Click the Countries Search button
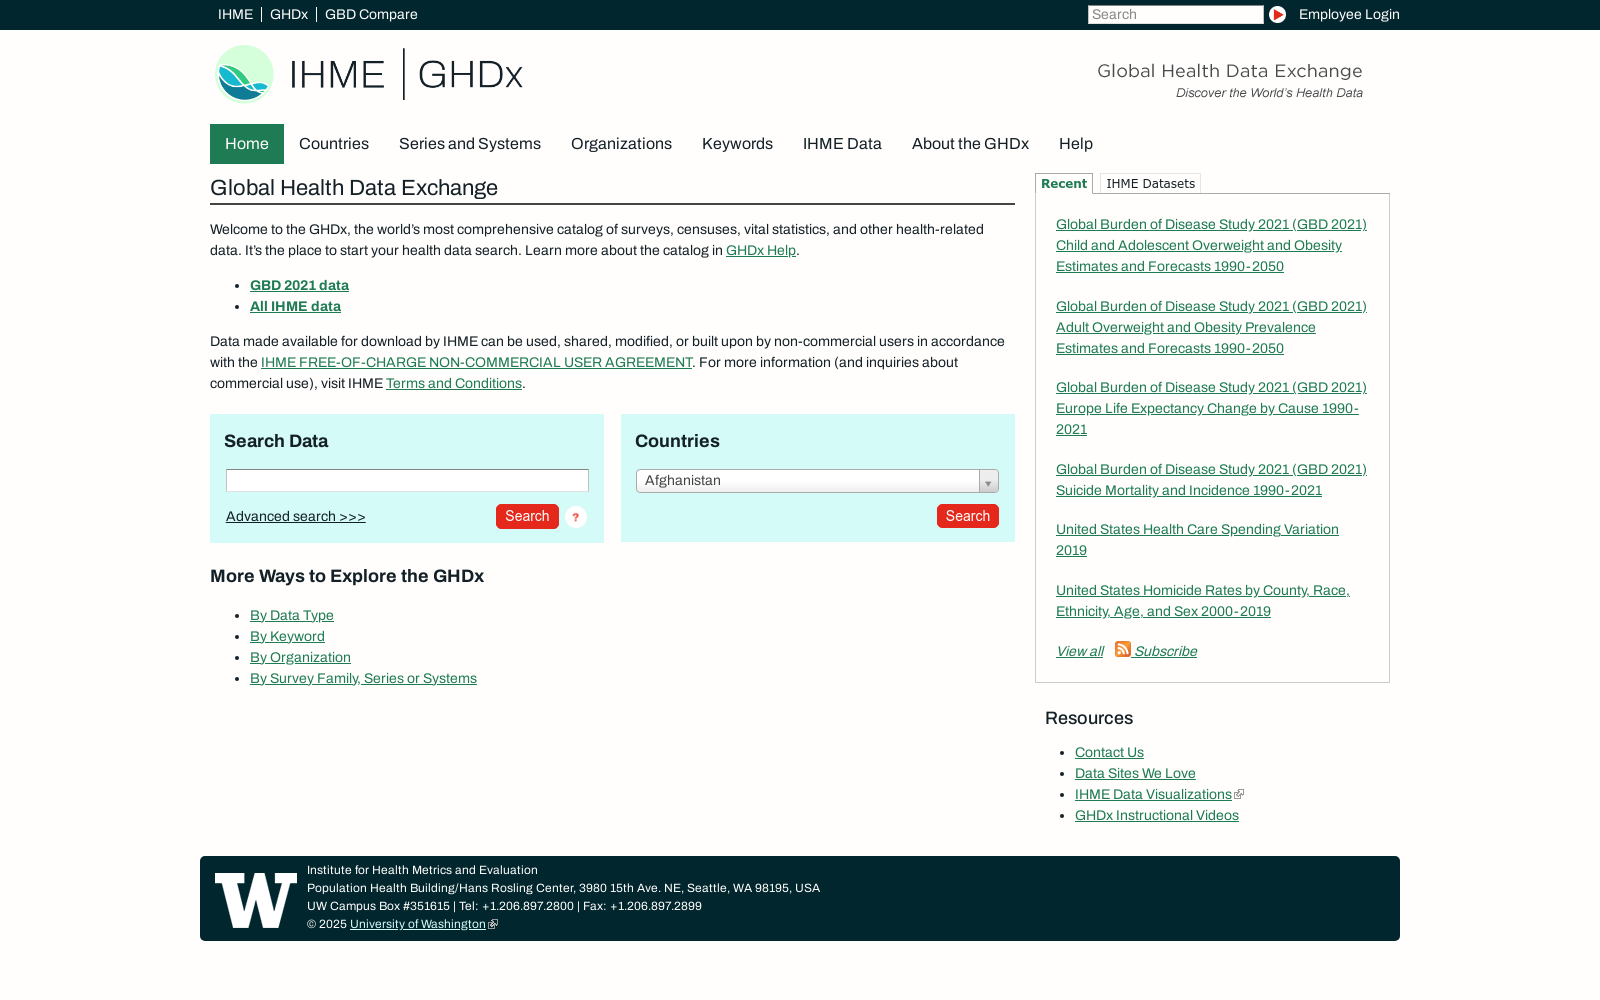Screen dimensions: 1600x1000 [x=967, y=516]
